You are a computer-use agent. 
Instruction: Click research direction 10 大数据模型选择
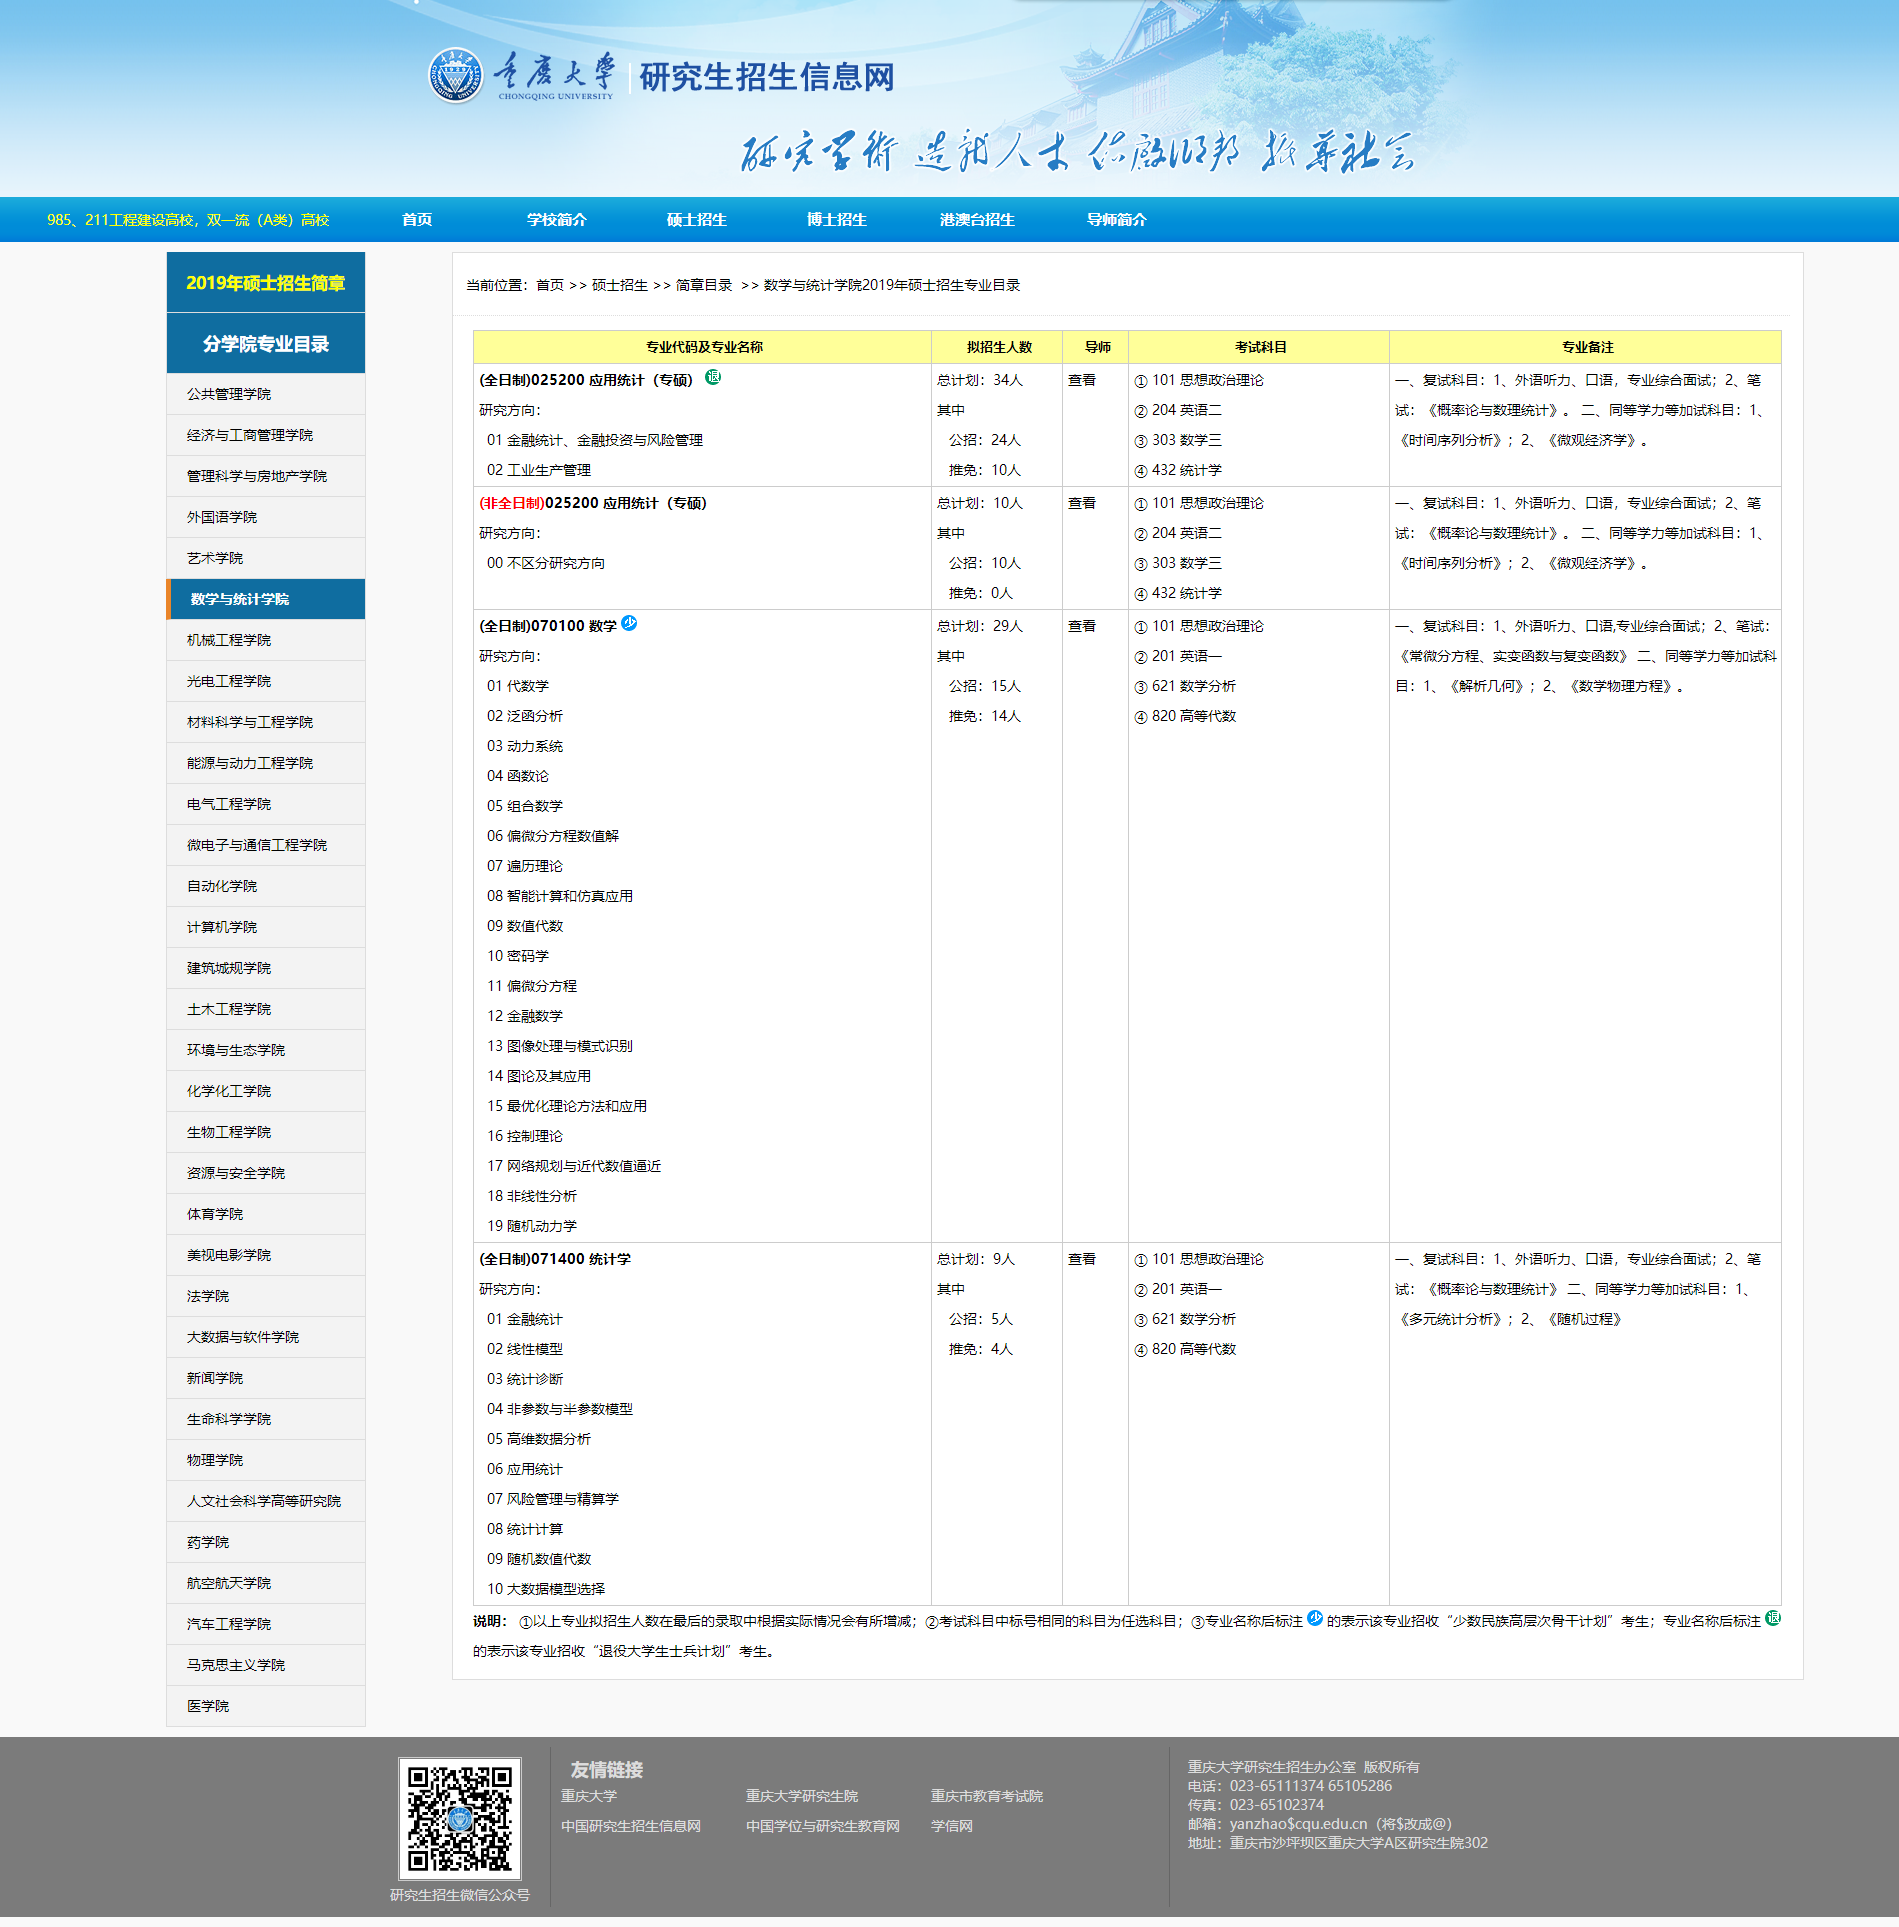click(x=546, y=1589)
